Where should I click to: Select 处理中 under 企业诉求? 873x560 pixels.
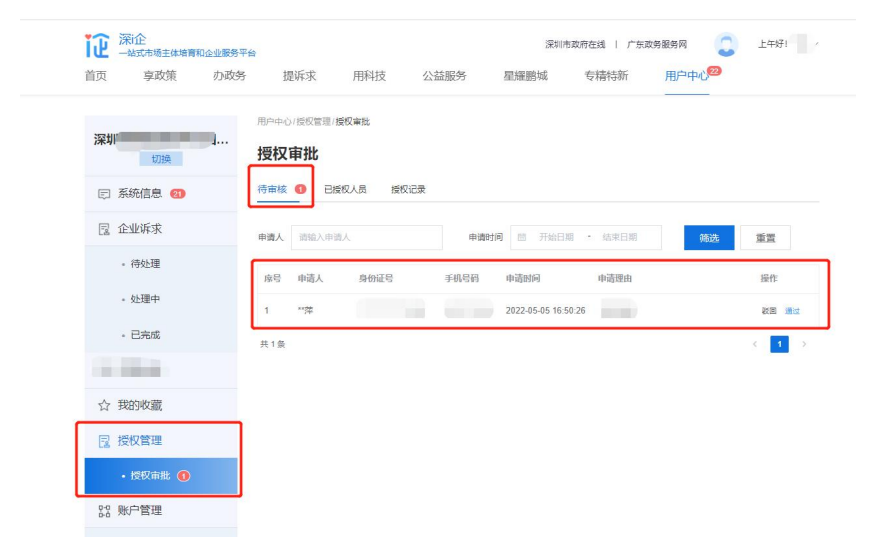point(145,299)
